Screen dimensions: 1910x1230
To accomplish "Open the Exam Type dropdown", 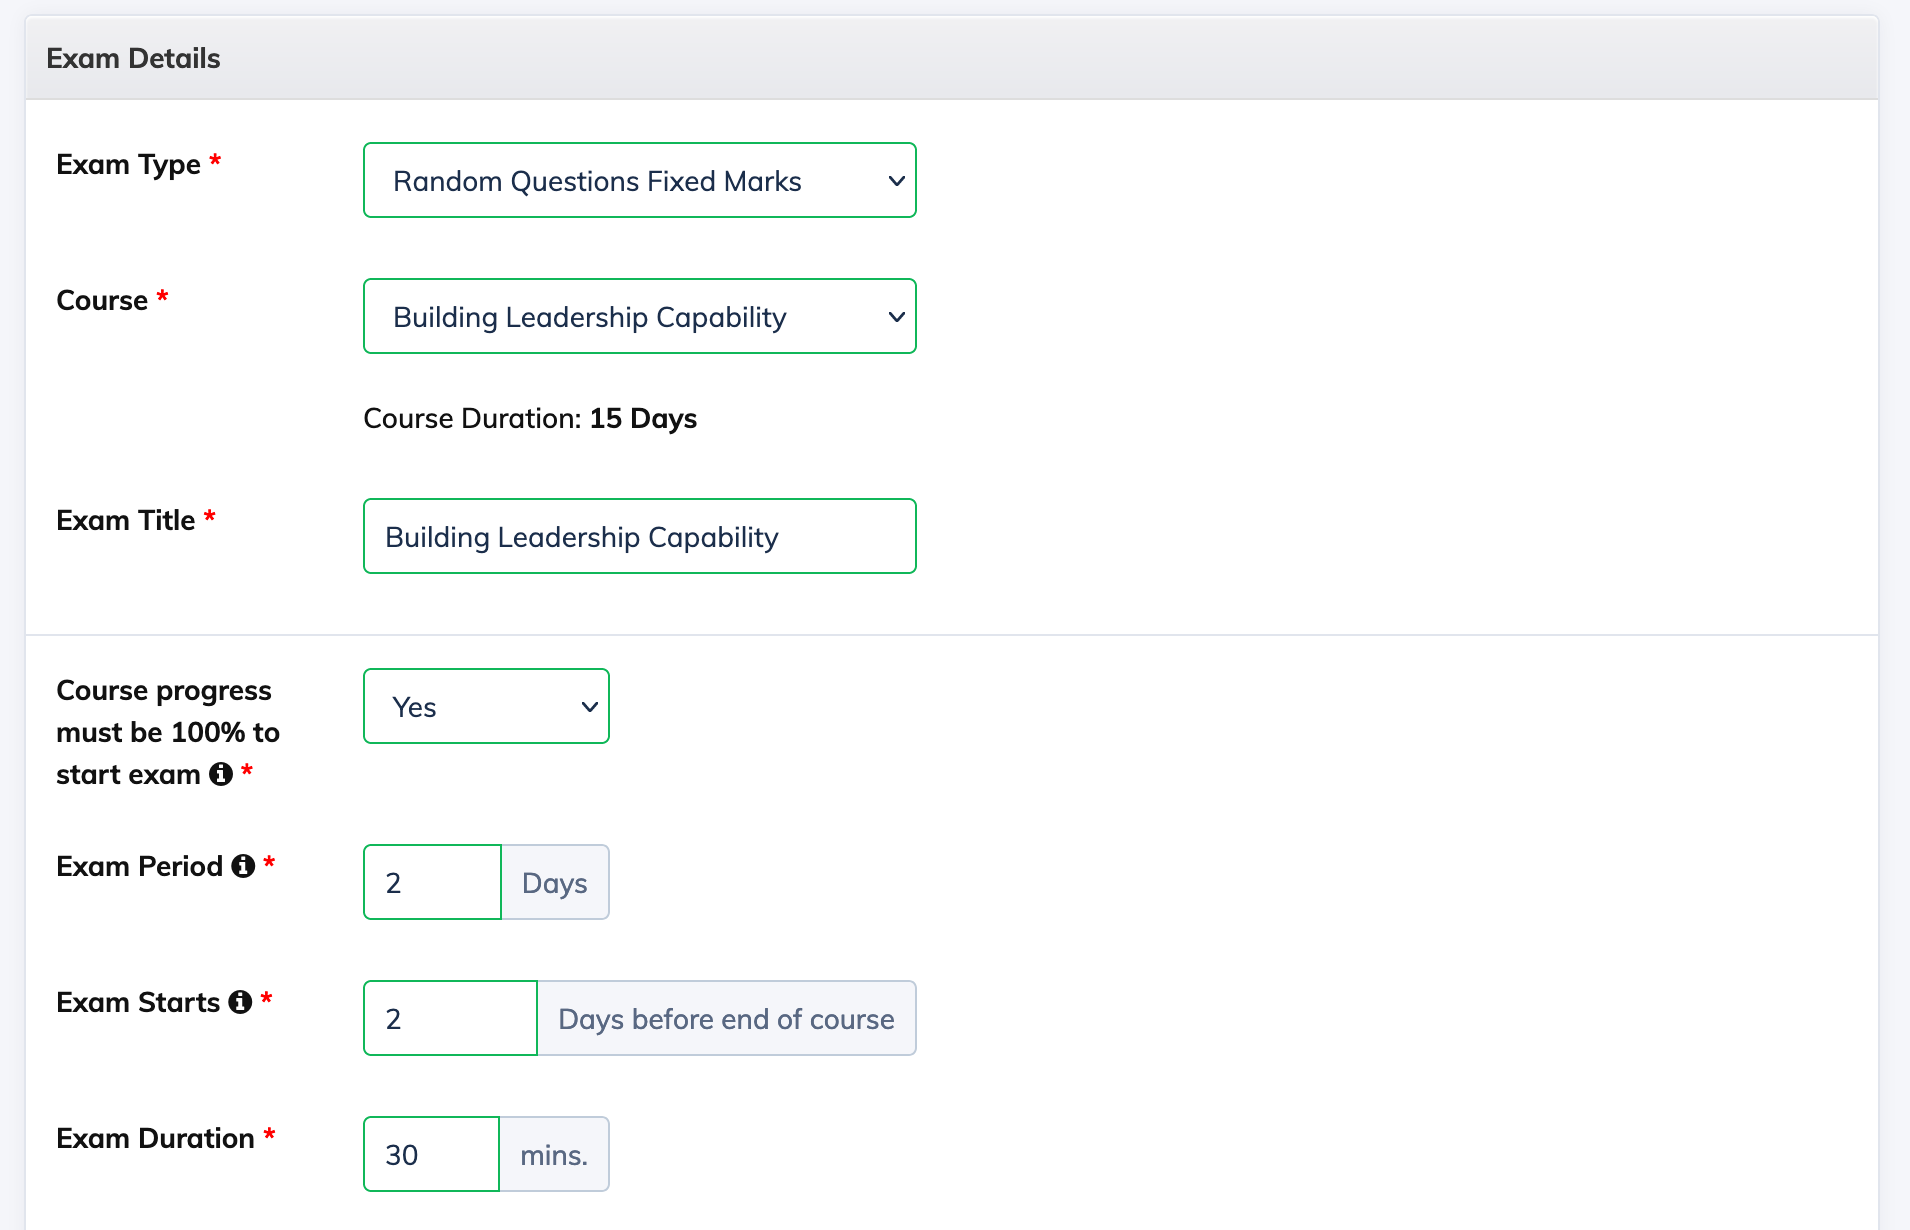I will [x=640, y=180].
